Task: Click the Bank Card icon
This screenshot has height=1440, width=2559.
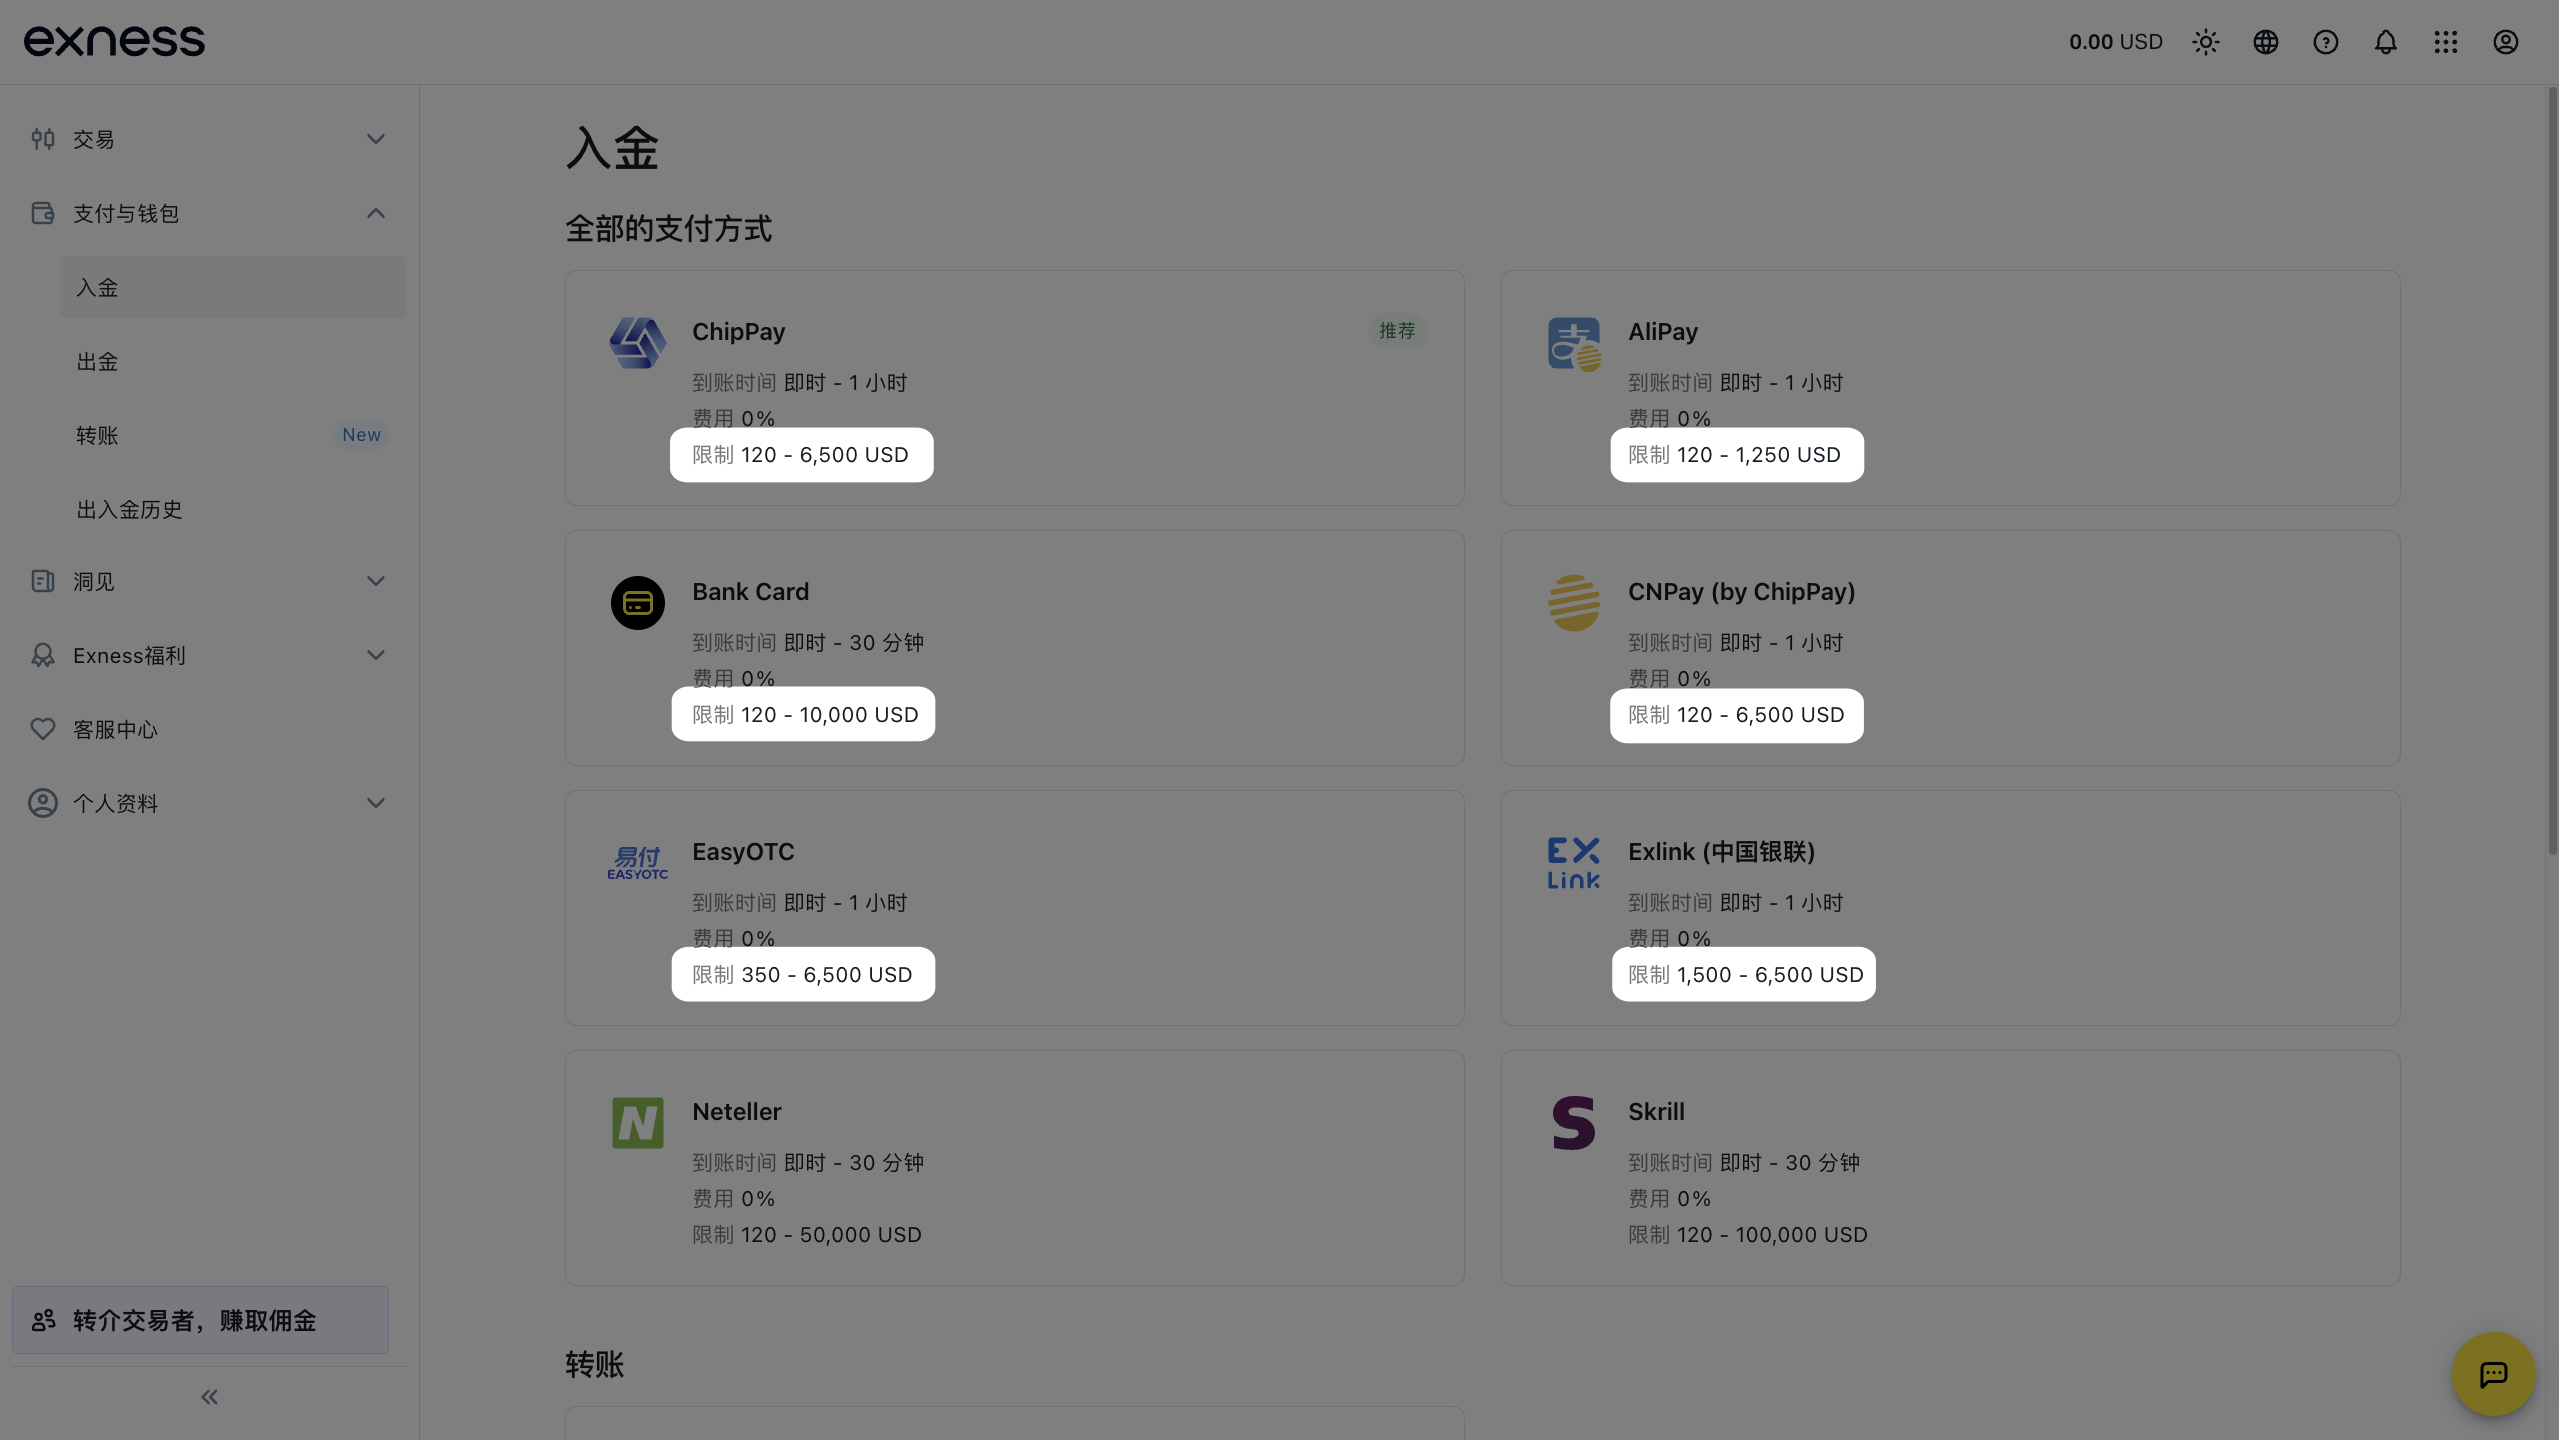Action: click(638, 603)
